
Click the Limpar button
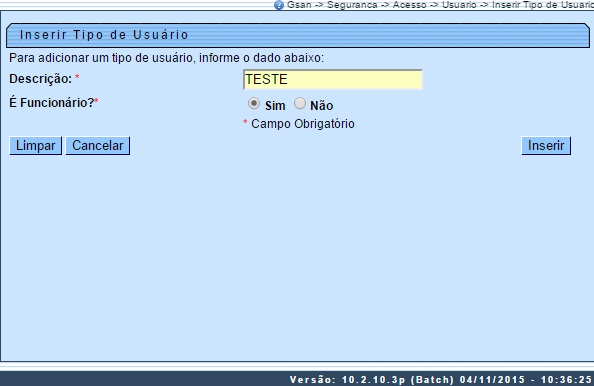36,146
